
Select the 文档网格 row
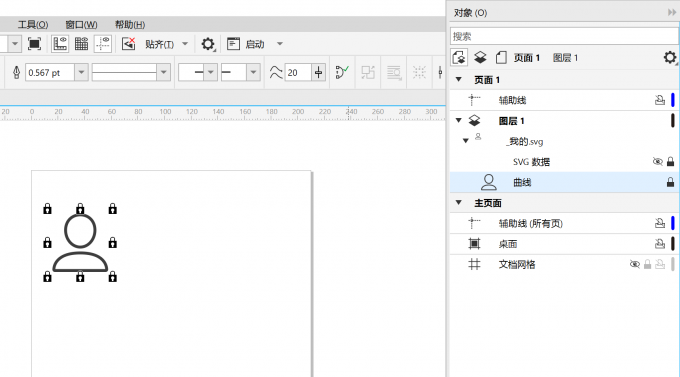point(564,264)
